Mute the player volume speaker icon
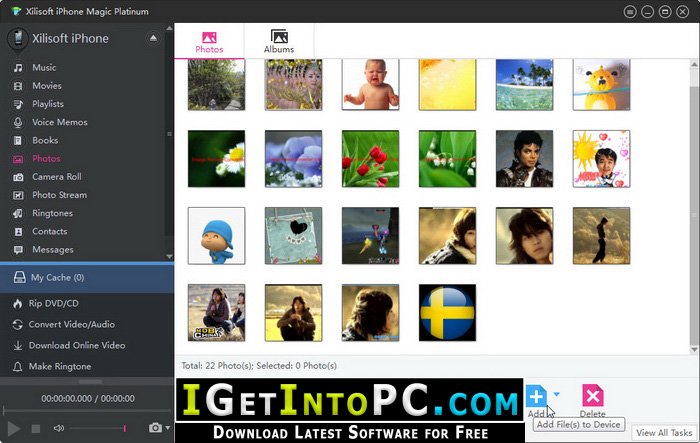 (x=58, y=428)
